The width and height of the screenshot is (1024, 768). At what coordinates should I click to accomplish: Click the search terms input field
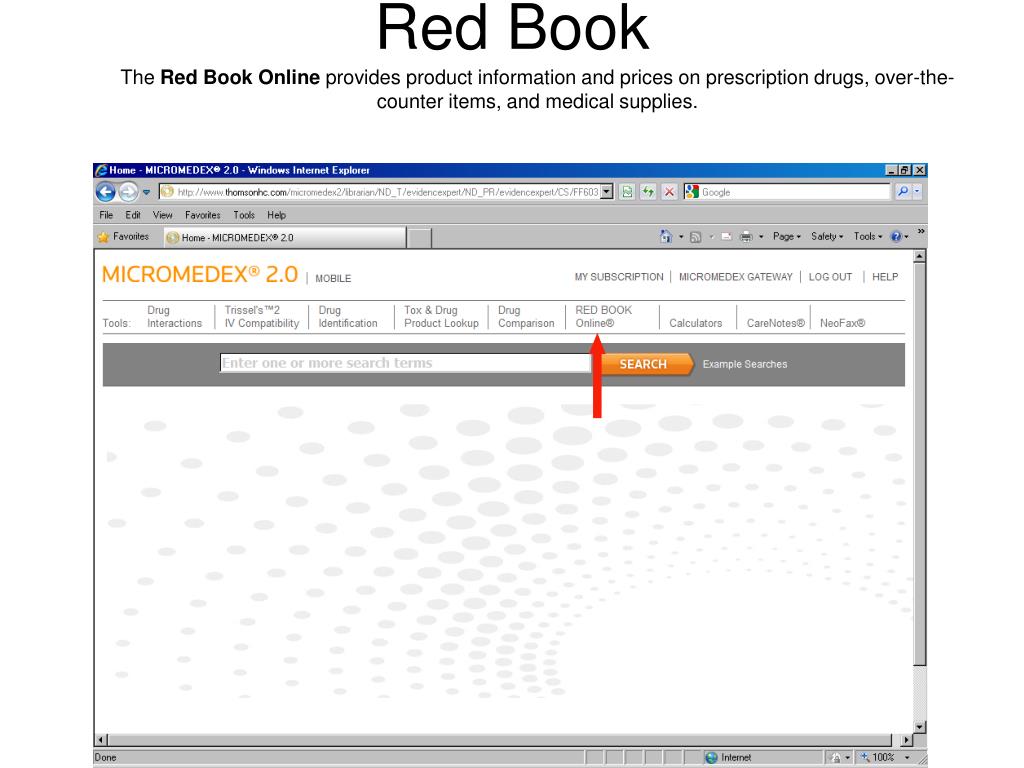(x=405, y=363)
